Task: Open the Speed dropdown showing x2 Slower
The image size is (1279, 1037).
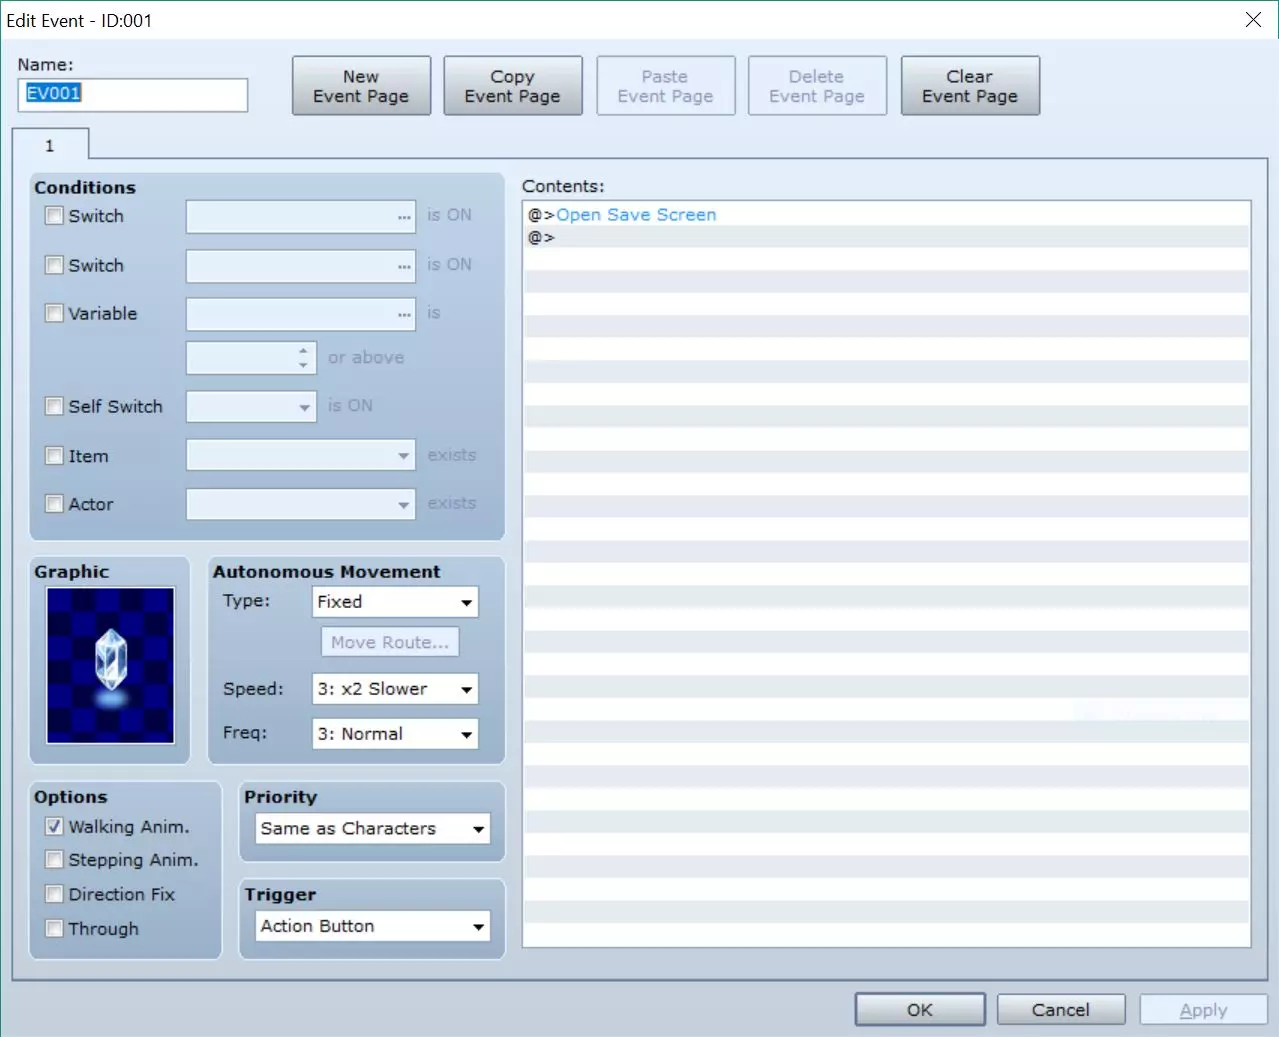Action: pyautogui.click(x=395, y=689)
